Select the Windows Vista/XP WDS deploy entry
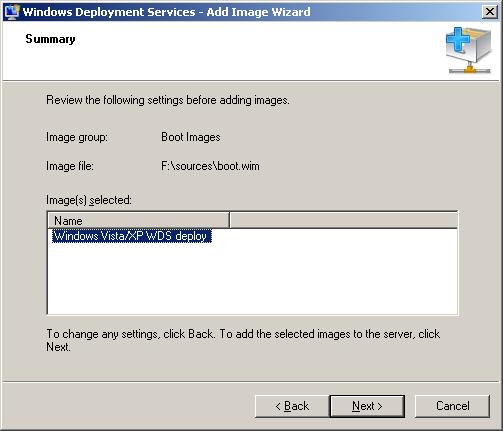503x431 pixels. click(x=131, y=236)
